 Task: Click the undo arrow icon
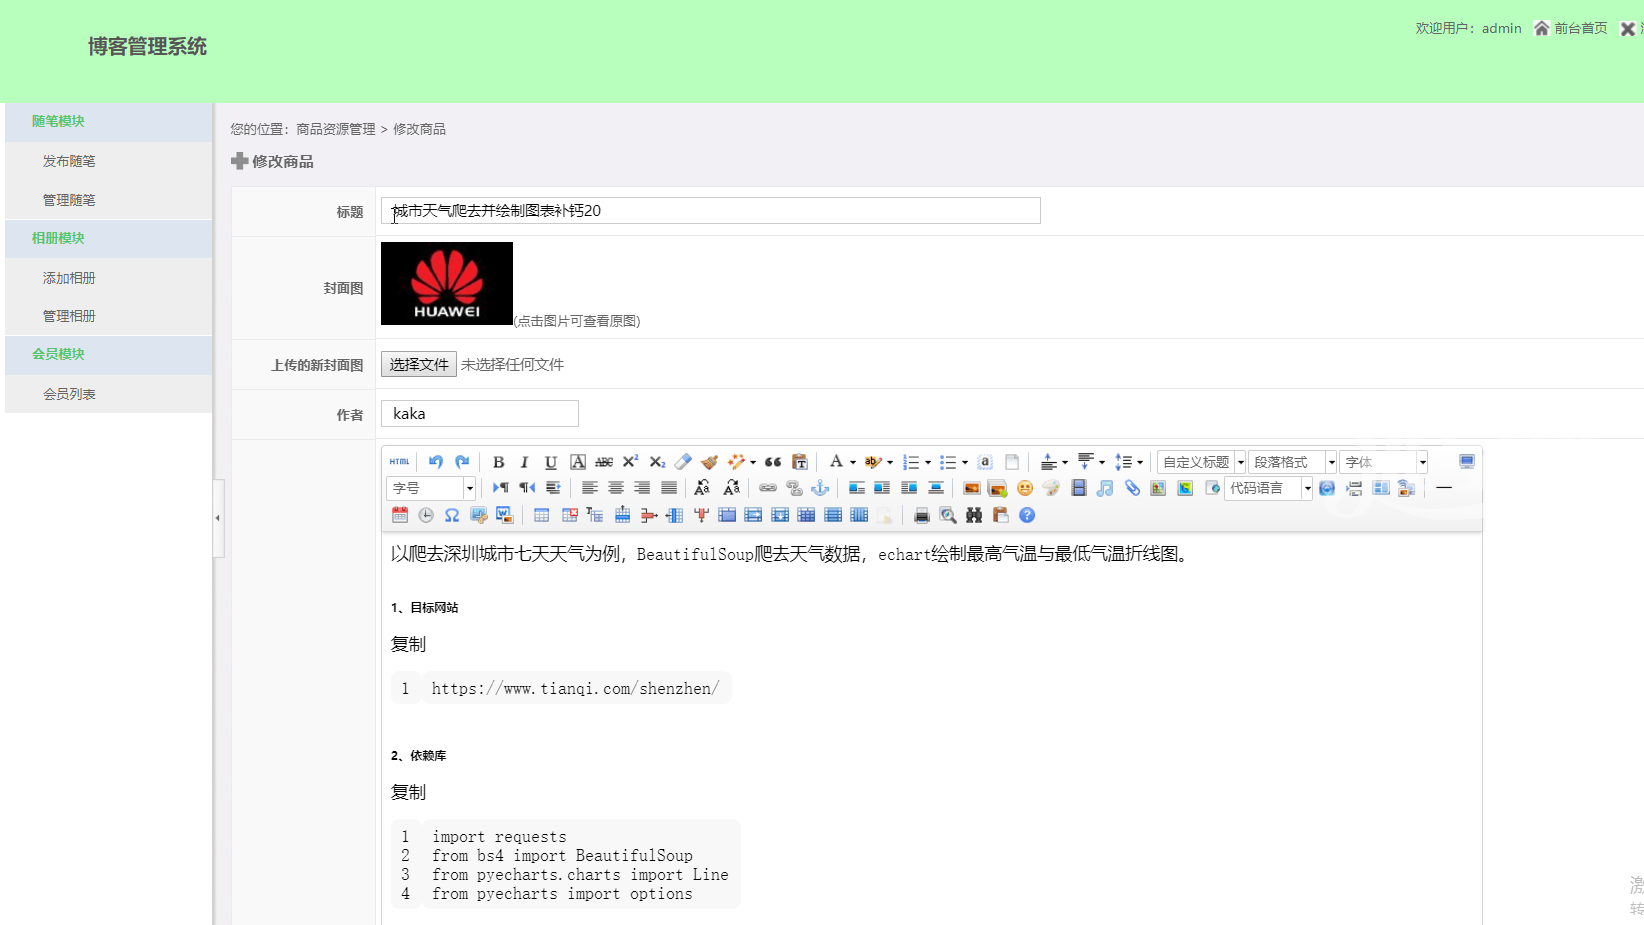click(435, 462)
